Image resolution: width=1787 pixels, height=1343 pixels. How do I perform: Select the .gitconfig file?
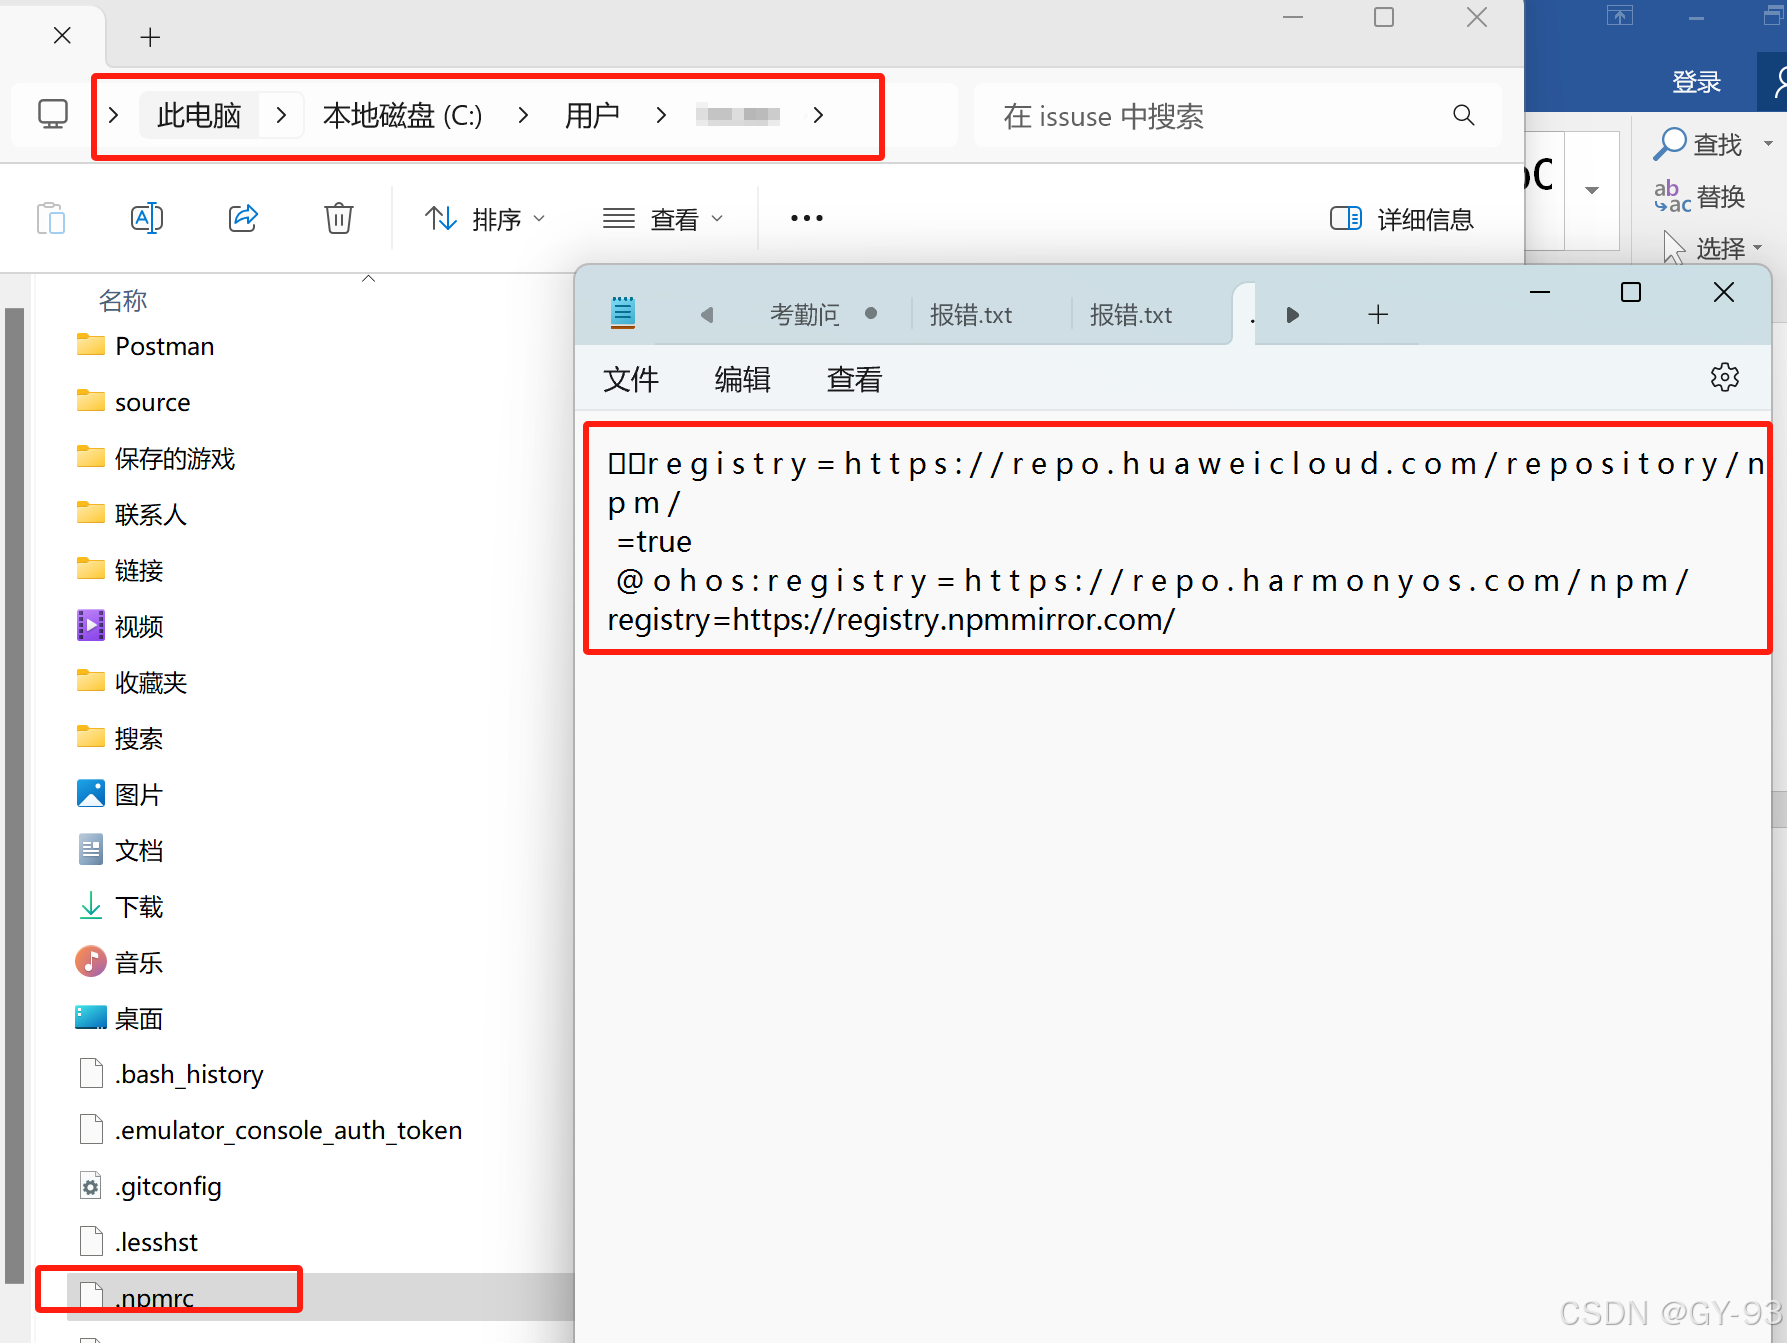pyautogui.click(x=150, y=1186)
